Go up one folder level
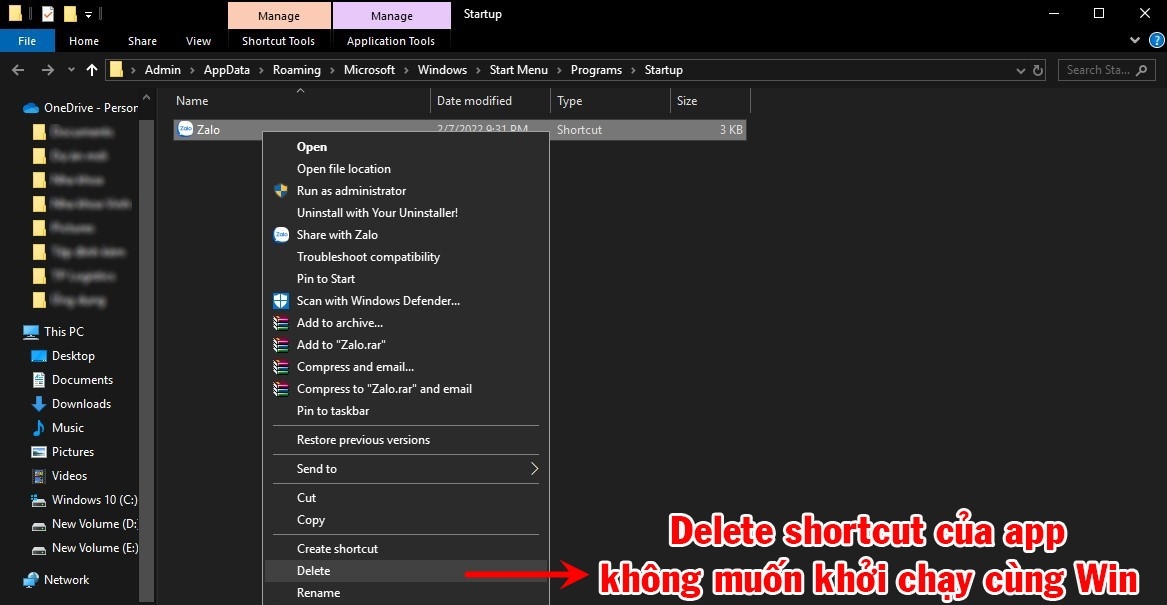Screen dimensions: 1167x605 [x=92, y=70]
